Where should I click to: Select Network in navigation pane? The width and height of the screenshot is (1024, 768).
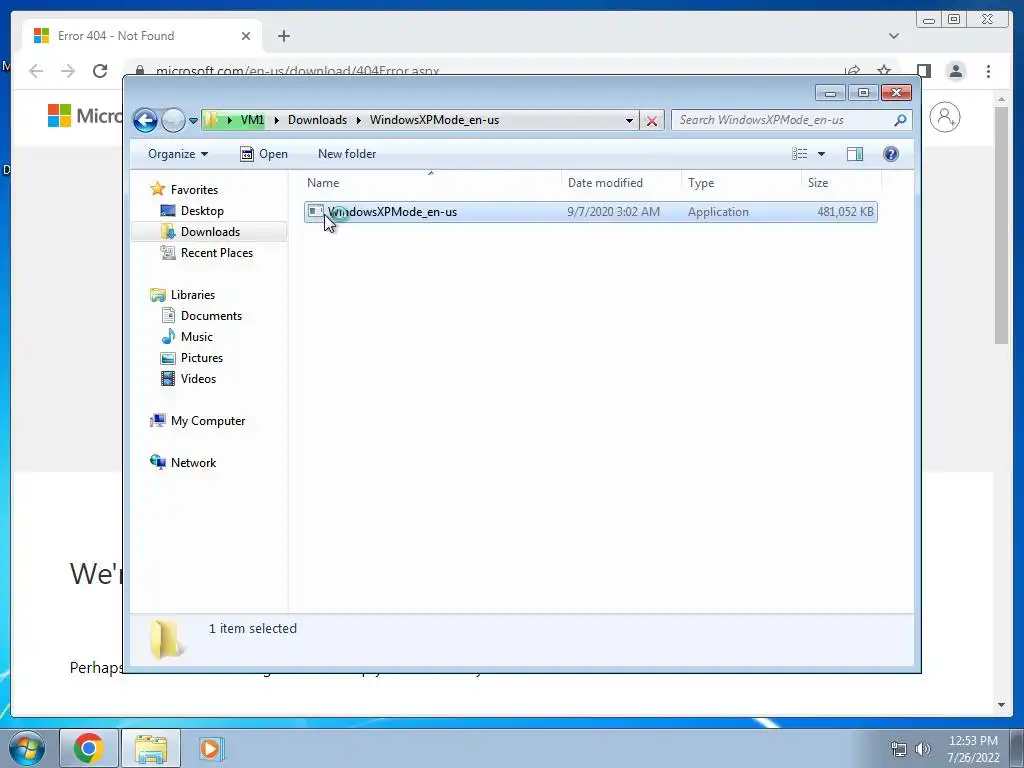[x=193, y=463]
